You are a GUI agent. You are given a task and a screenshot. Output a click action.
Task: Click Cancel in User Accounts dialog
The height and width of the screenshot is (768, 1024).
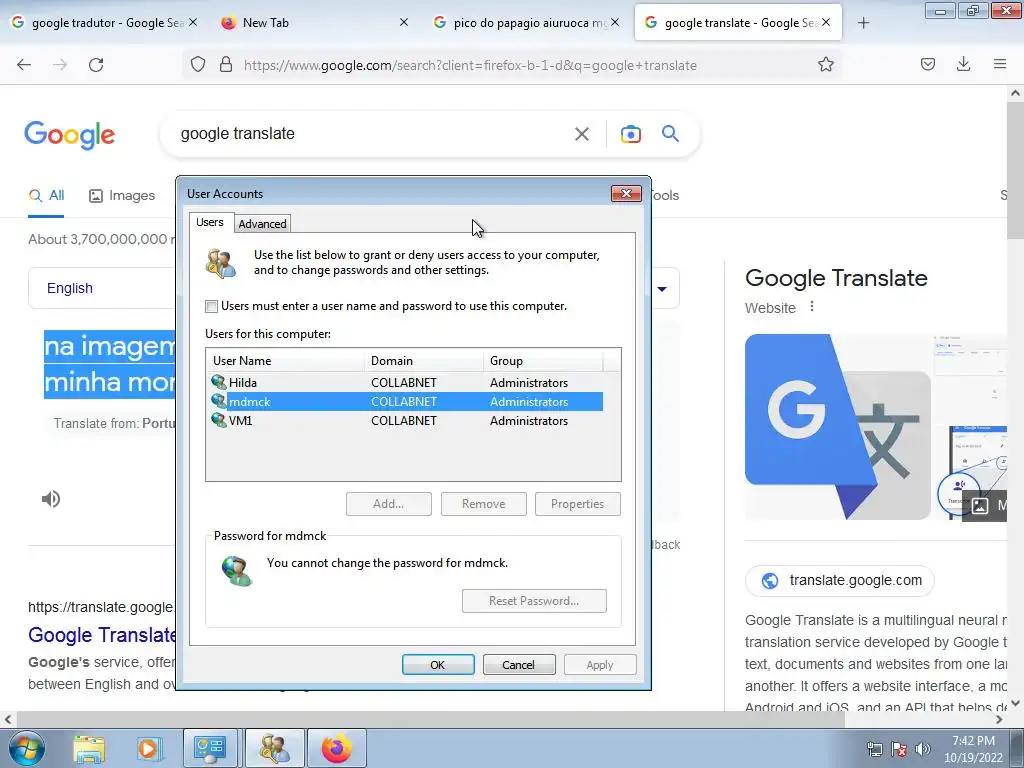[x=519, y=665]
